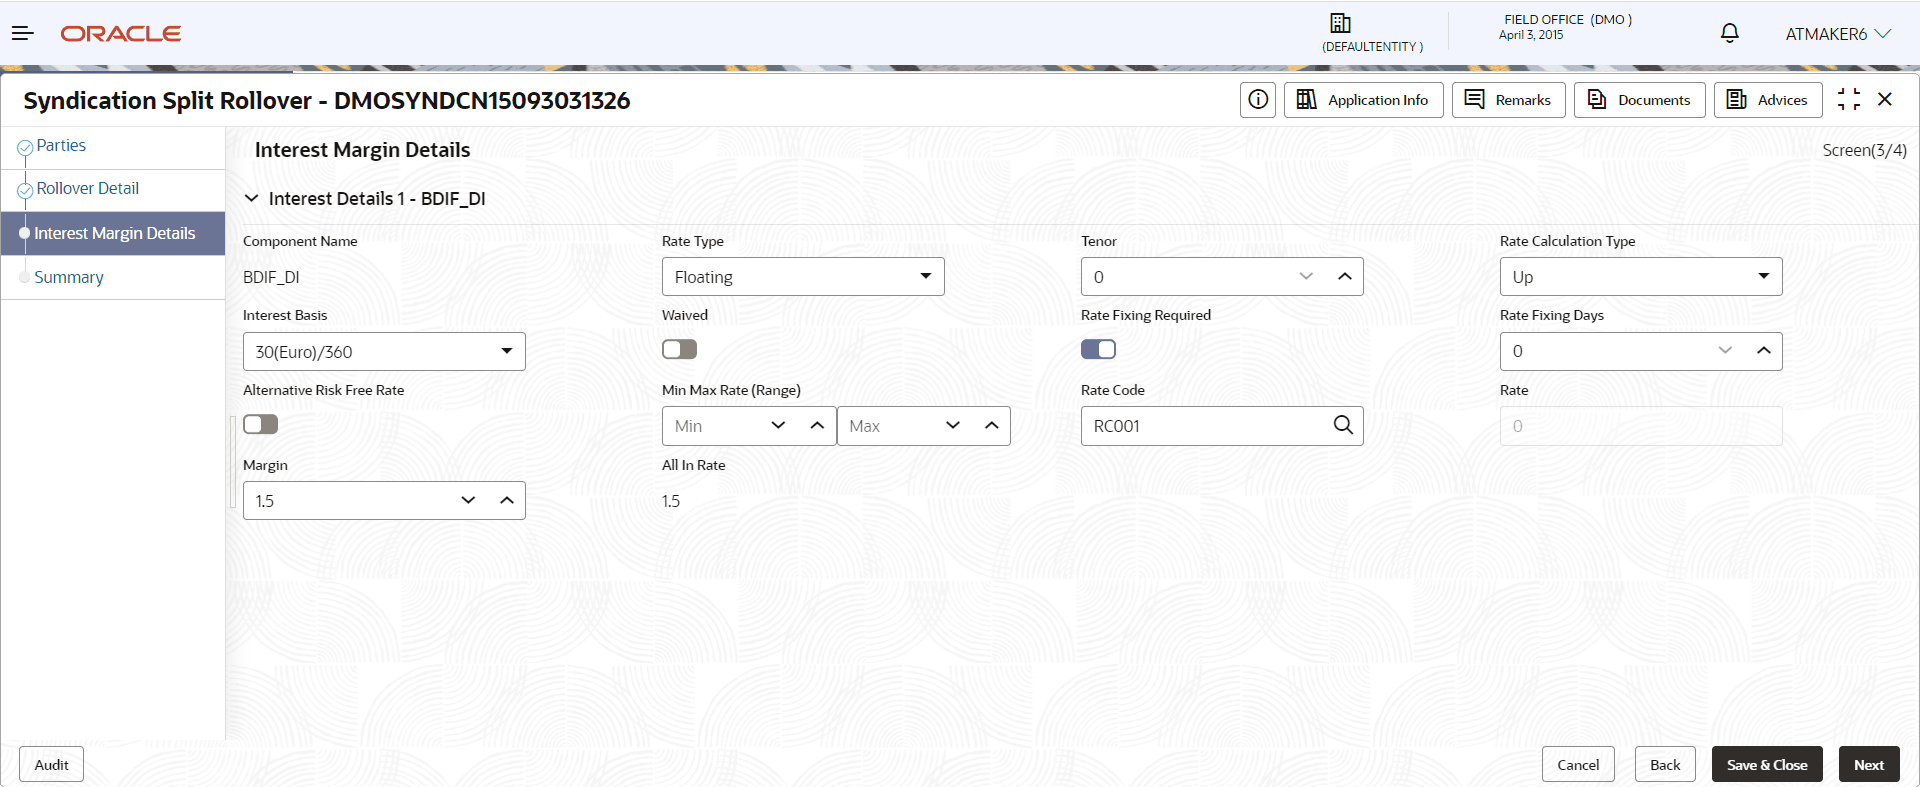Toggle the Waived switch

click(679, 349)
